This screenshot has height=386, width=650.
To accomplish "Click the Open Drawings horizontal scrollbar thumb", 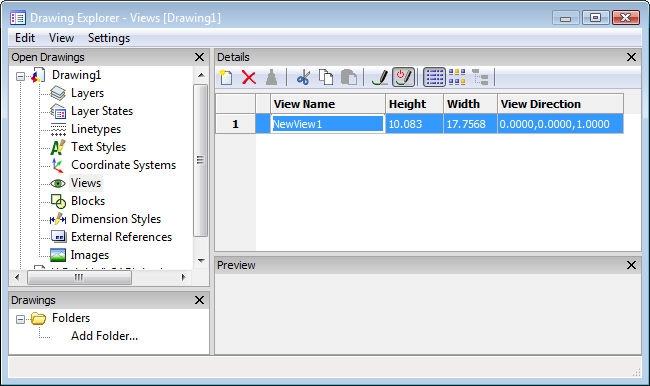I will 79,277.
